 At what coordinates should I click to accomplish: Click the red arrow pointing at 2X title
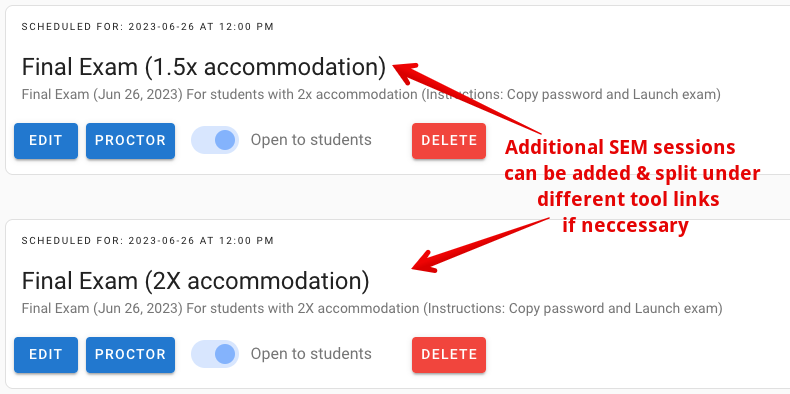(x=480, y=245)
